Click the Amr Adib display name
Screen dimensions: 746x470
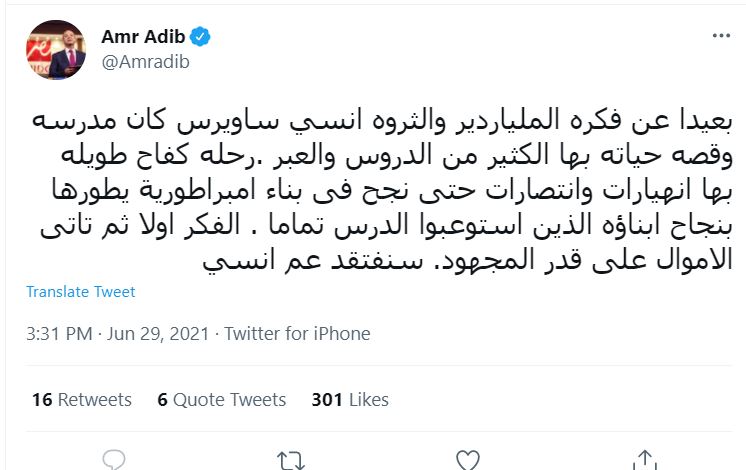tap(141, 37)
